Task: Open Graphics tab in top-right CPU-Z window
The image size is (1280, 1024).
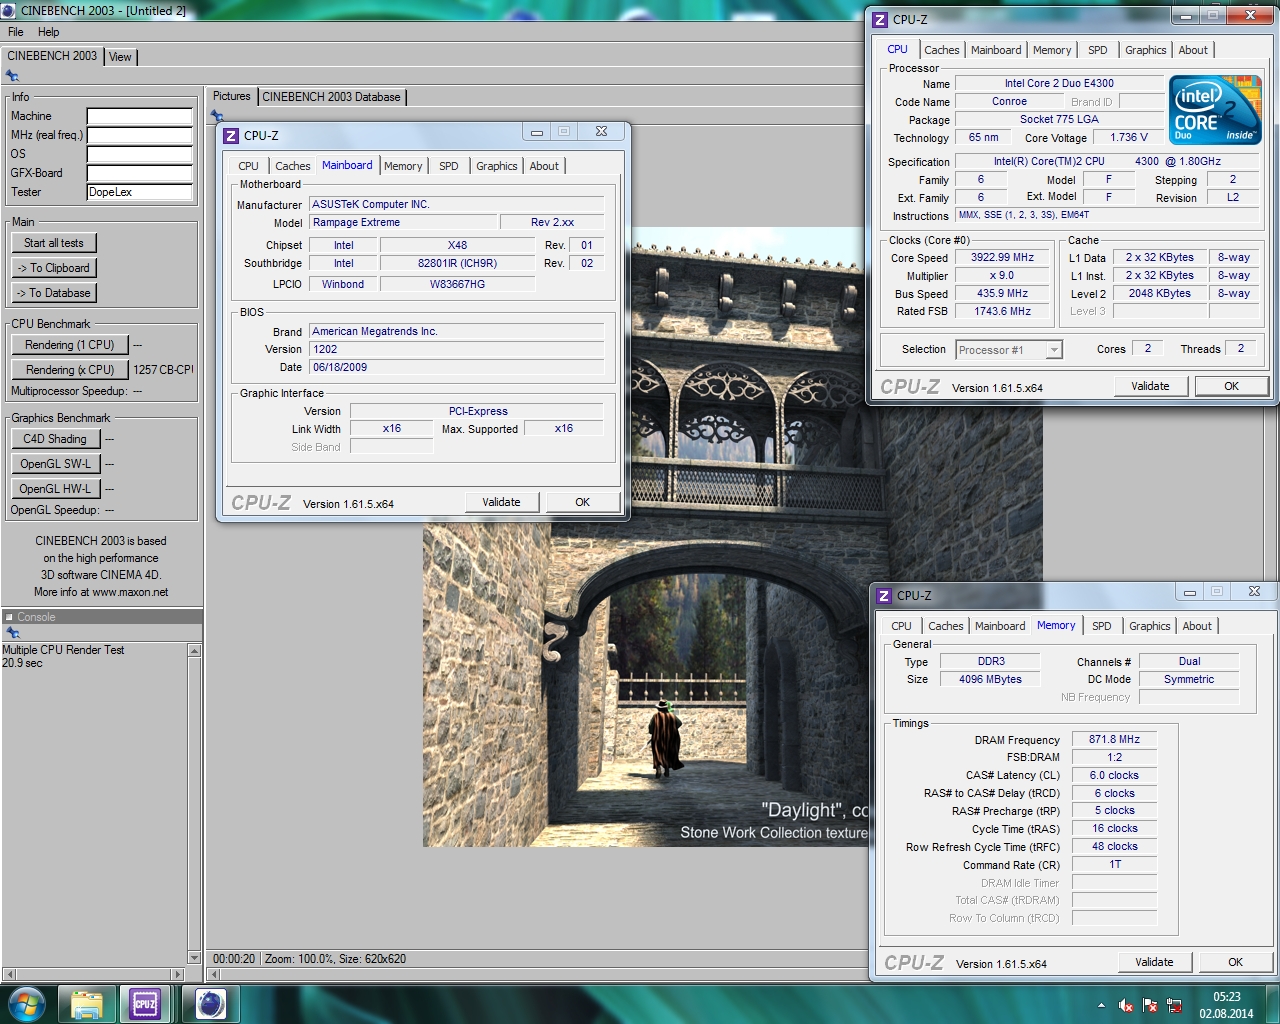Action: click(1145, 50)
